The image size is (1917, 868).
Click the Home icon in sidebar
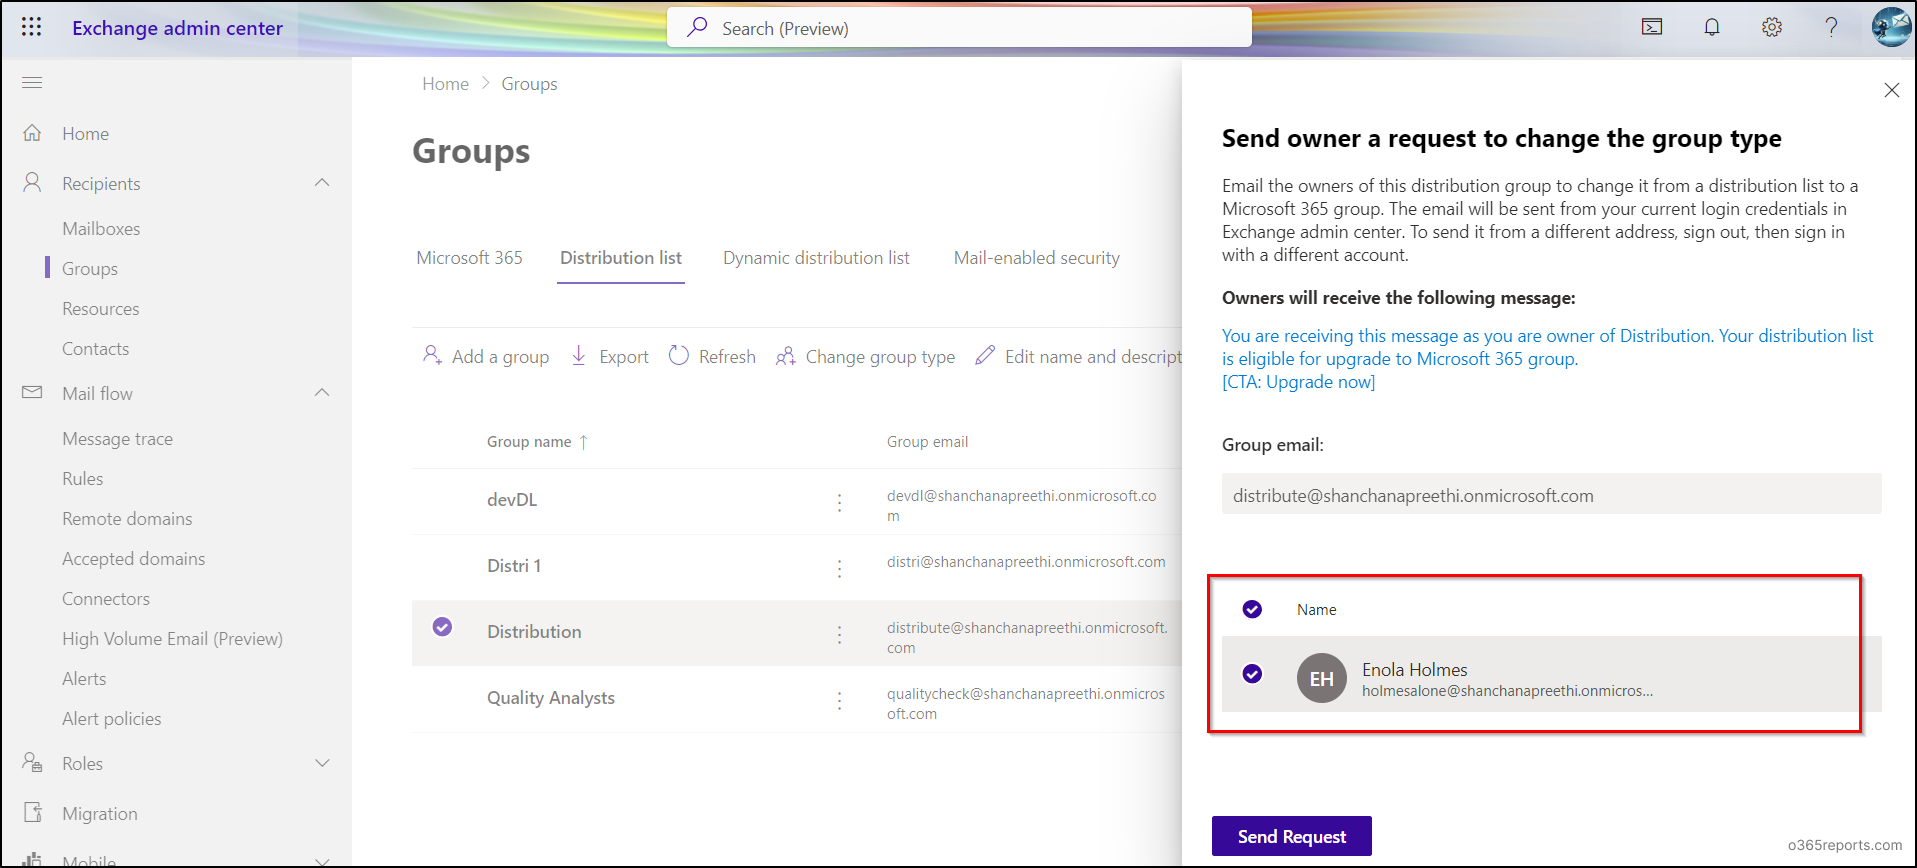pyautogui.click(x=32, y=133)
